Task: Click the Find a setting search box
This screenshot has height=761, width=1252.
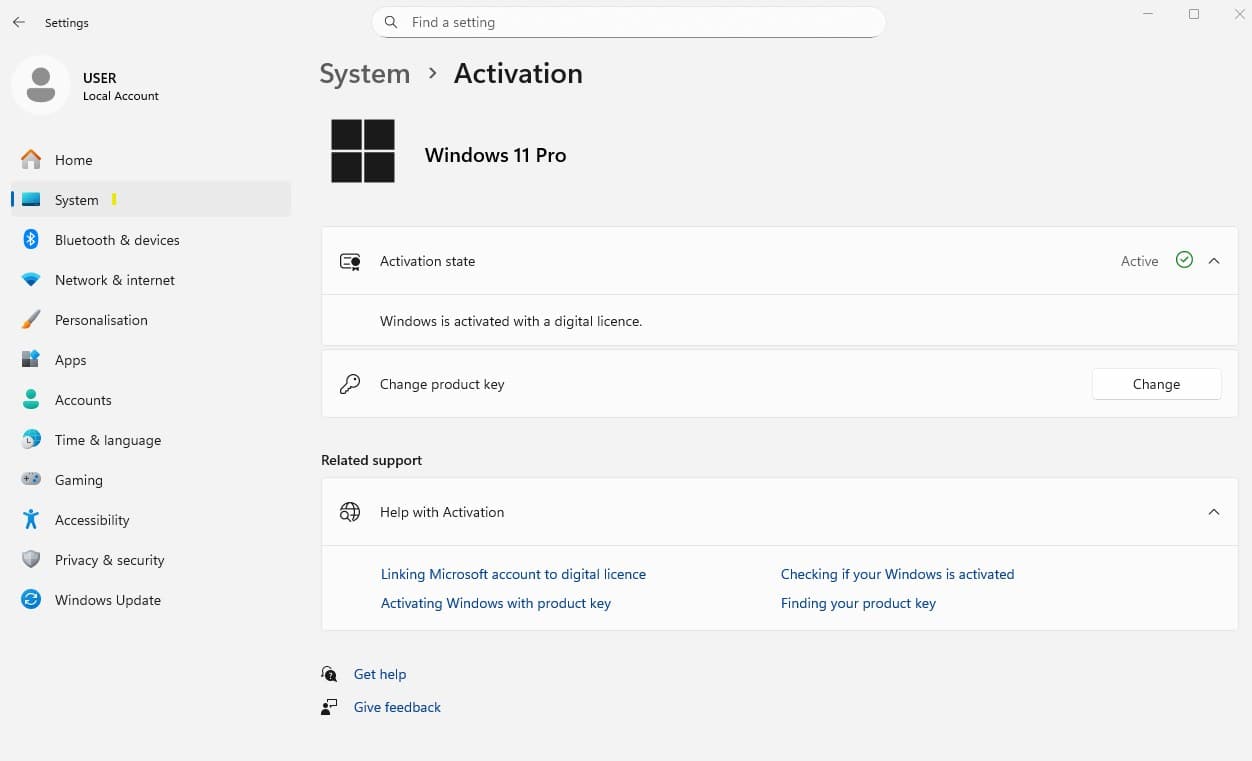Action: coord(628,22)
